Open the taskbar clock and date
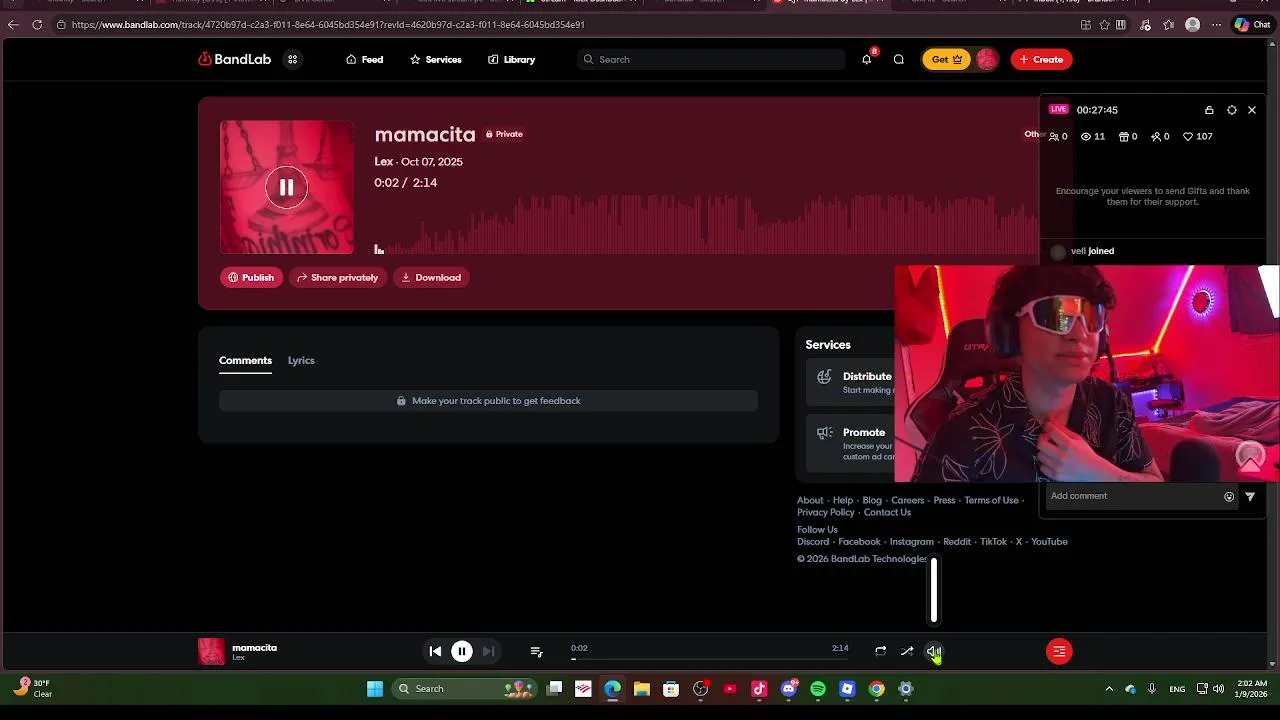1280x720 pixels. 1251,688
